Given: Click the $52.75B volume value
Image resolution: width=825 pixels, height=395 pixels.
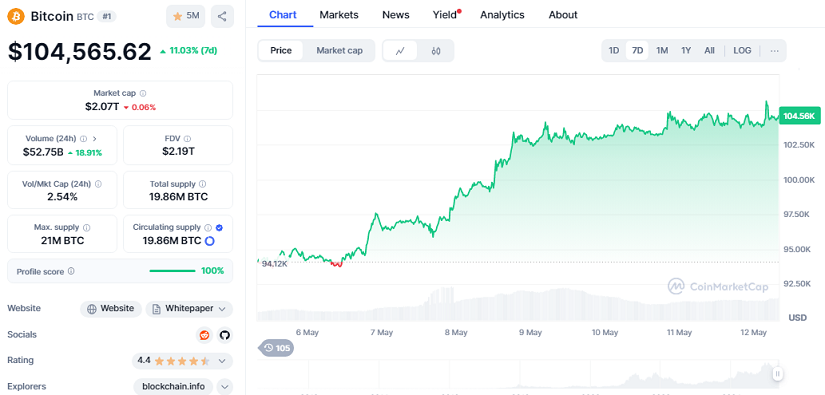Looking at the screenshot, I should (43, 153).
